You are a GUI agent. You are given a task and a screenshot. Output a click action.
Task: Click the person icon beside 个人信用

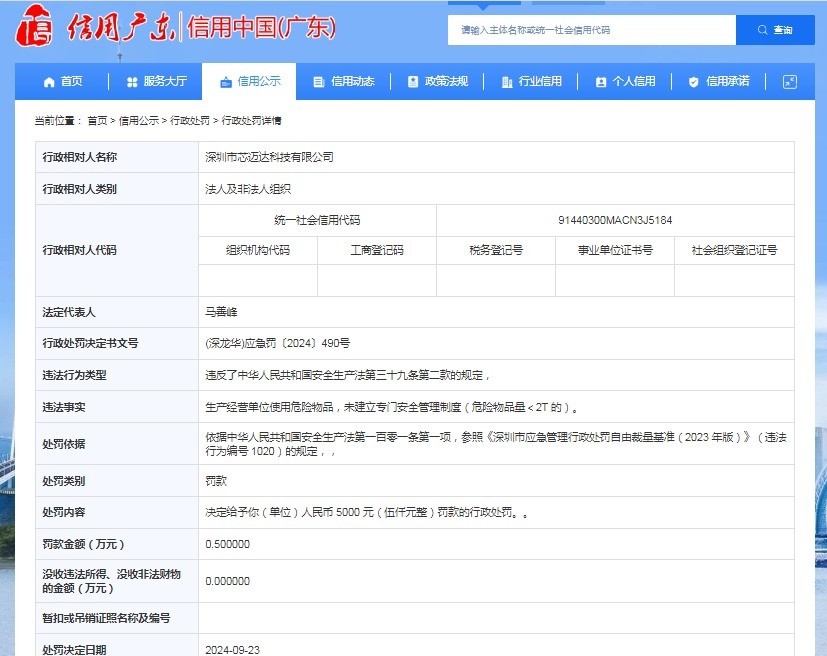click(600, 82)
